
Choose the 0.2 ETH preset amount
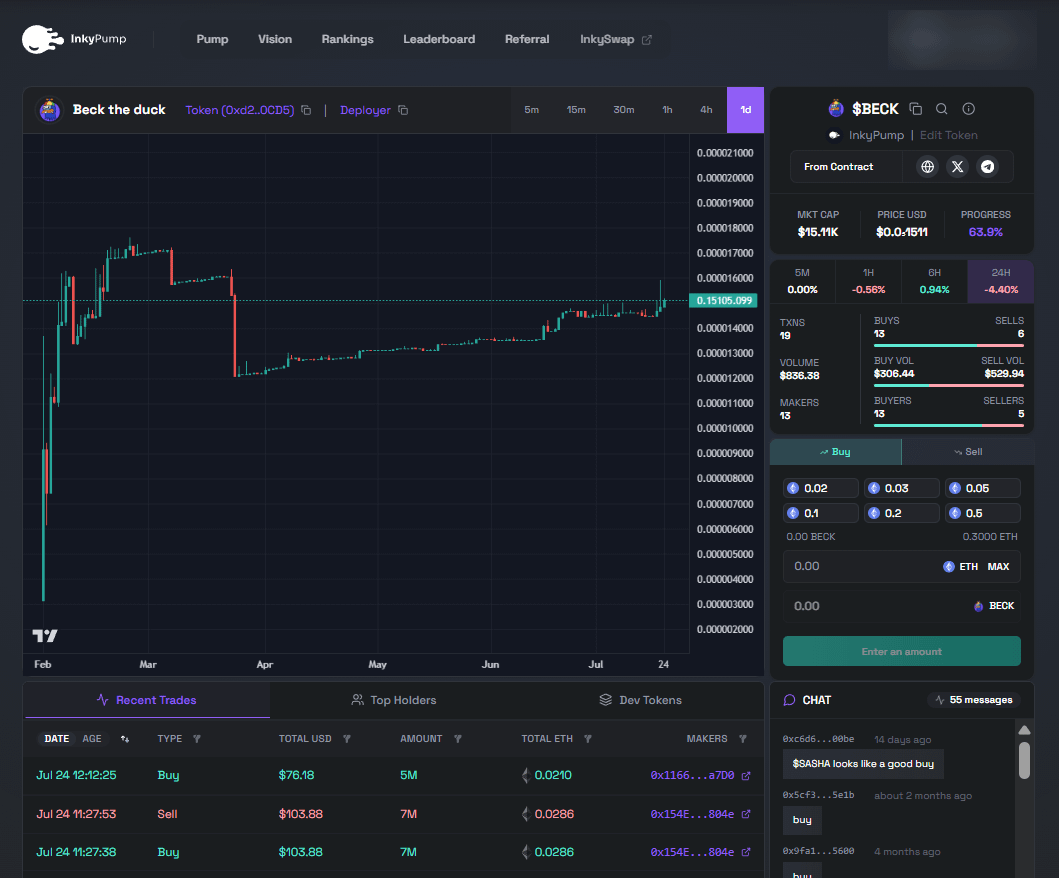[902, 513]
